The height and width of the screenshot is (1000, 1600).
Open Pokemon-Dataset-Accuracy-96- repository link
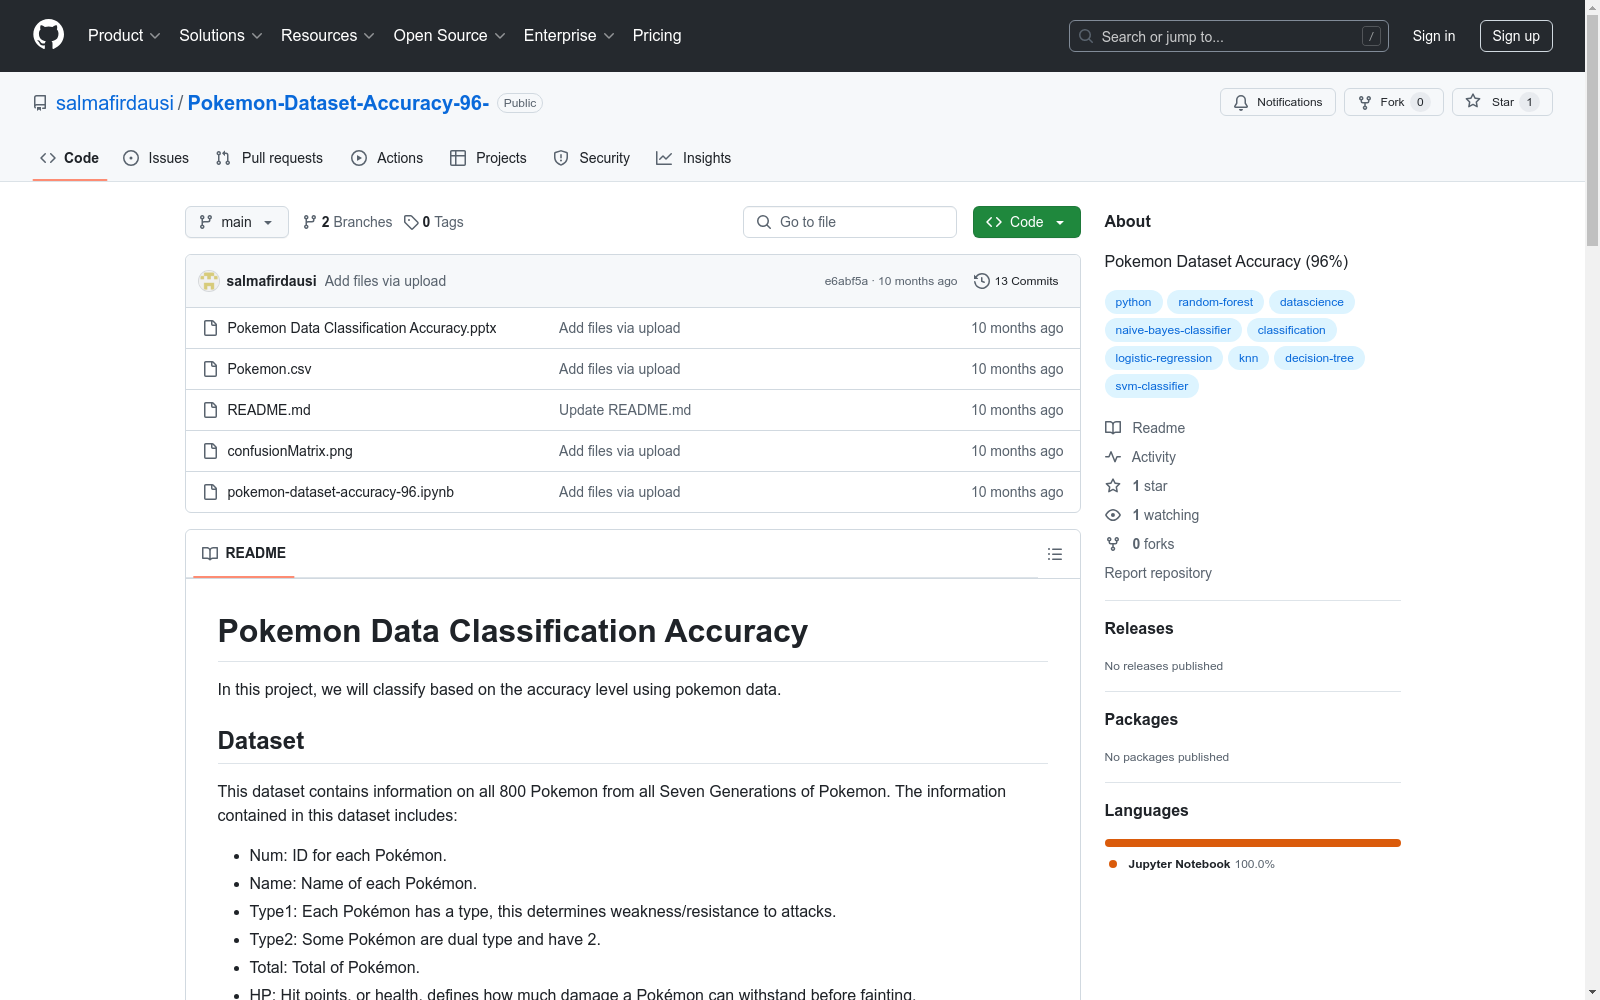tap(338, 103)
